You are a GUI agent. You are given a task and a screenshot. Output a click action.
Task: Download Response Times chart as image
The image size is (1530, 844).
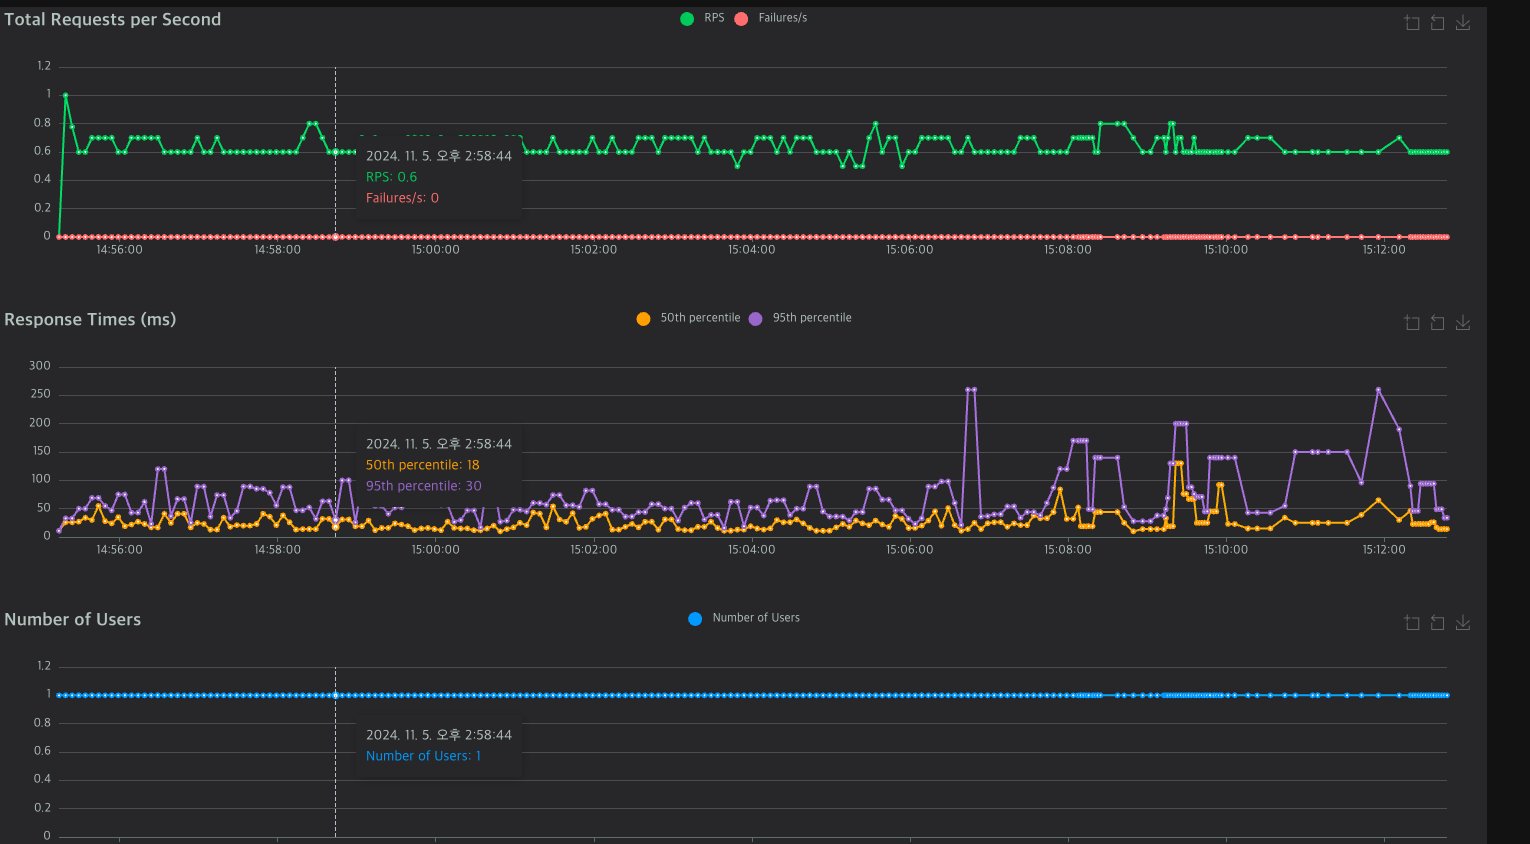tap(1463, 323)
